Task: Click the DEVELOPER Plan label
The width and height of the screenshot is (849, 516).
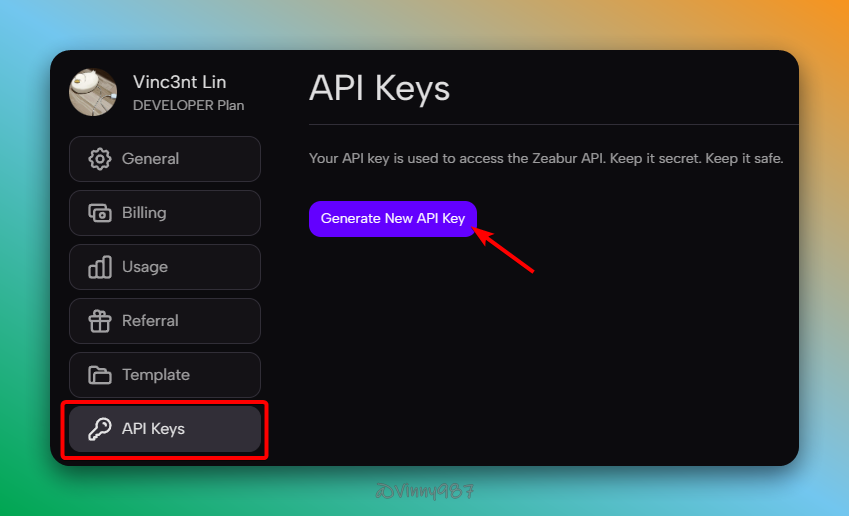Action: point(188,105)
